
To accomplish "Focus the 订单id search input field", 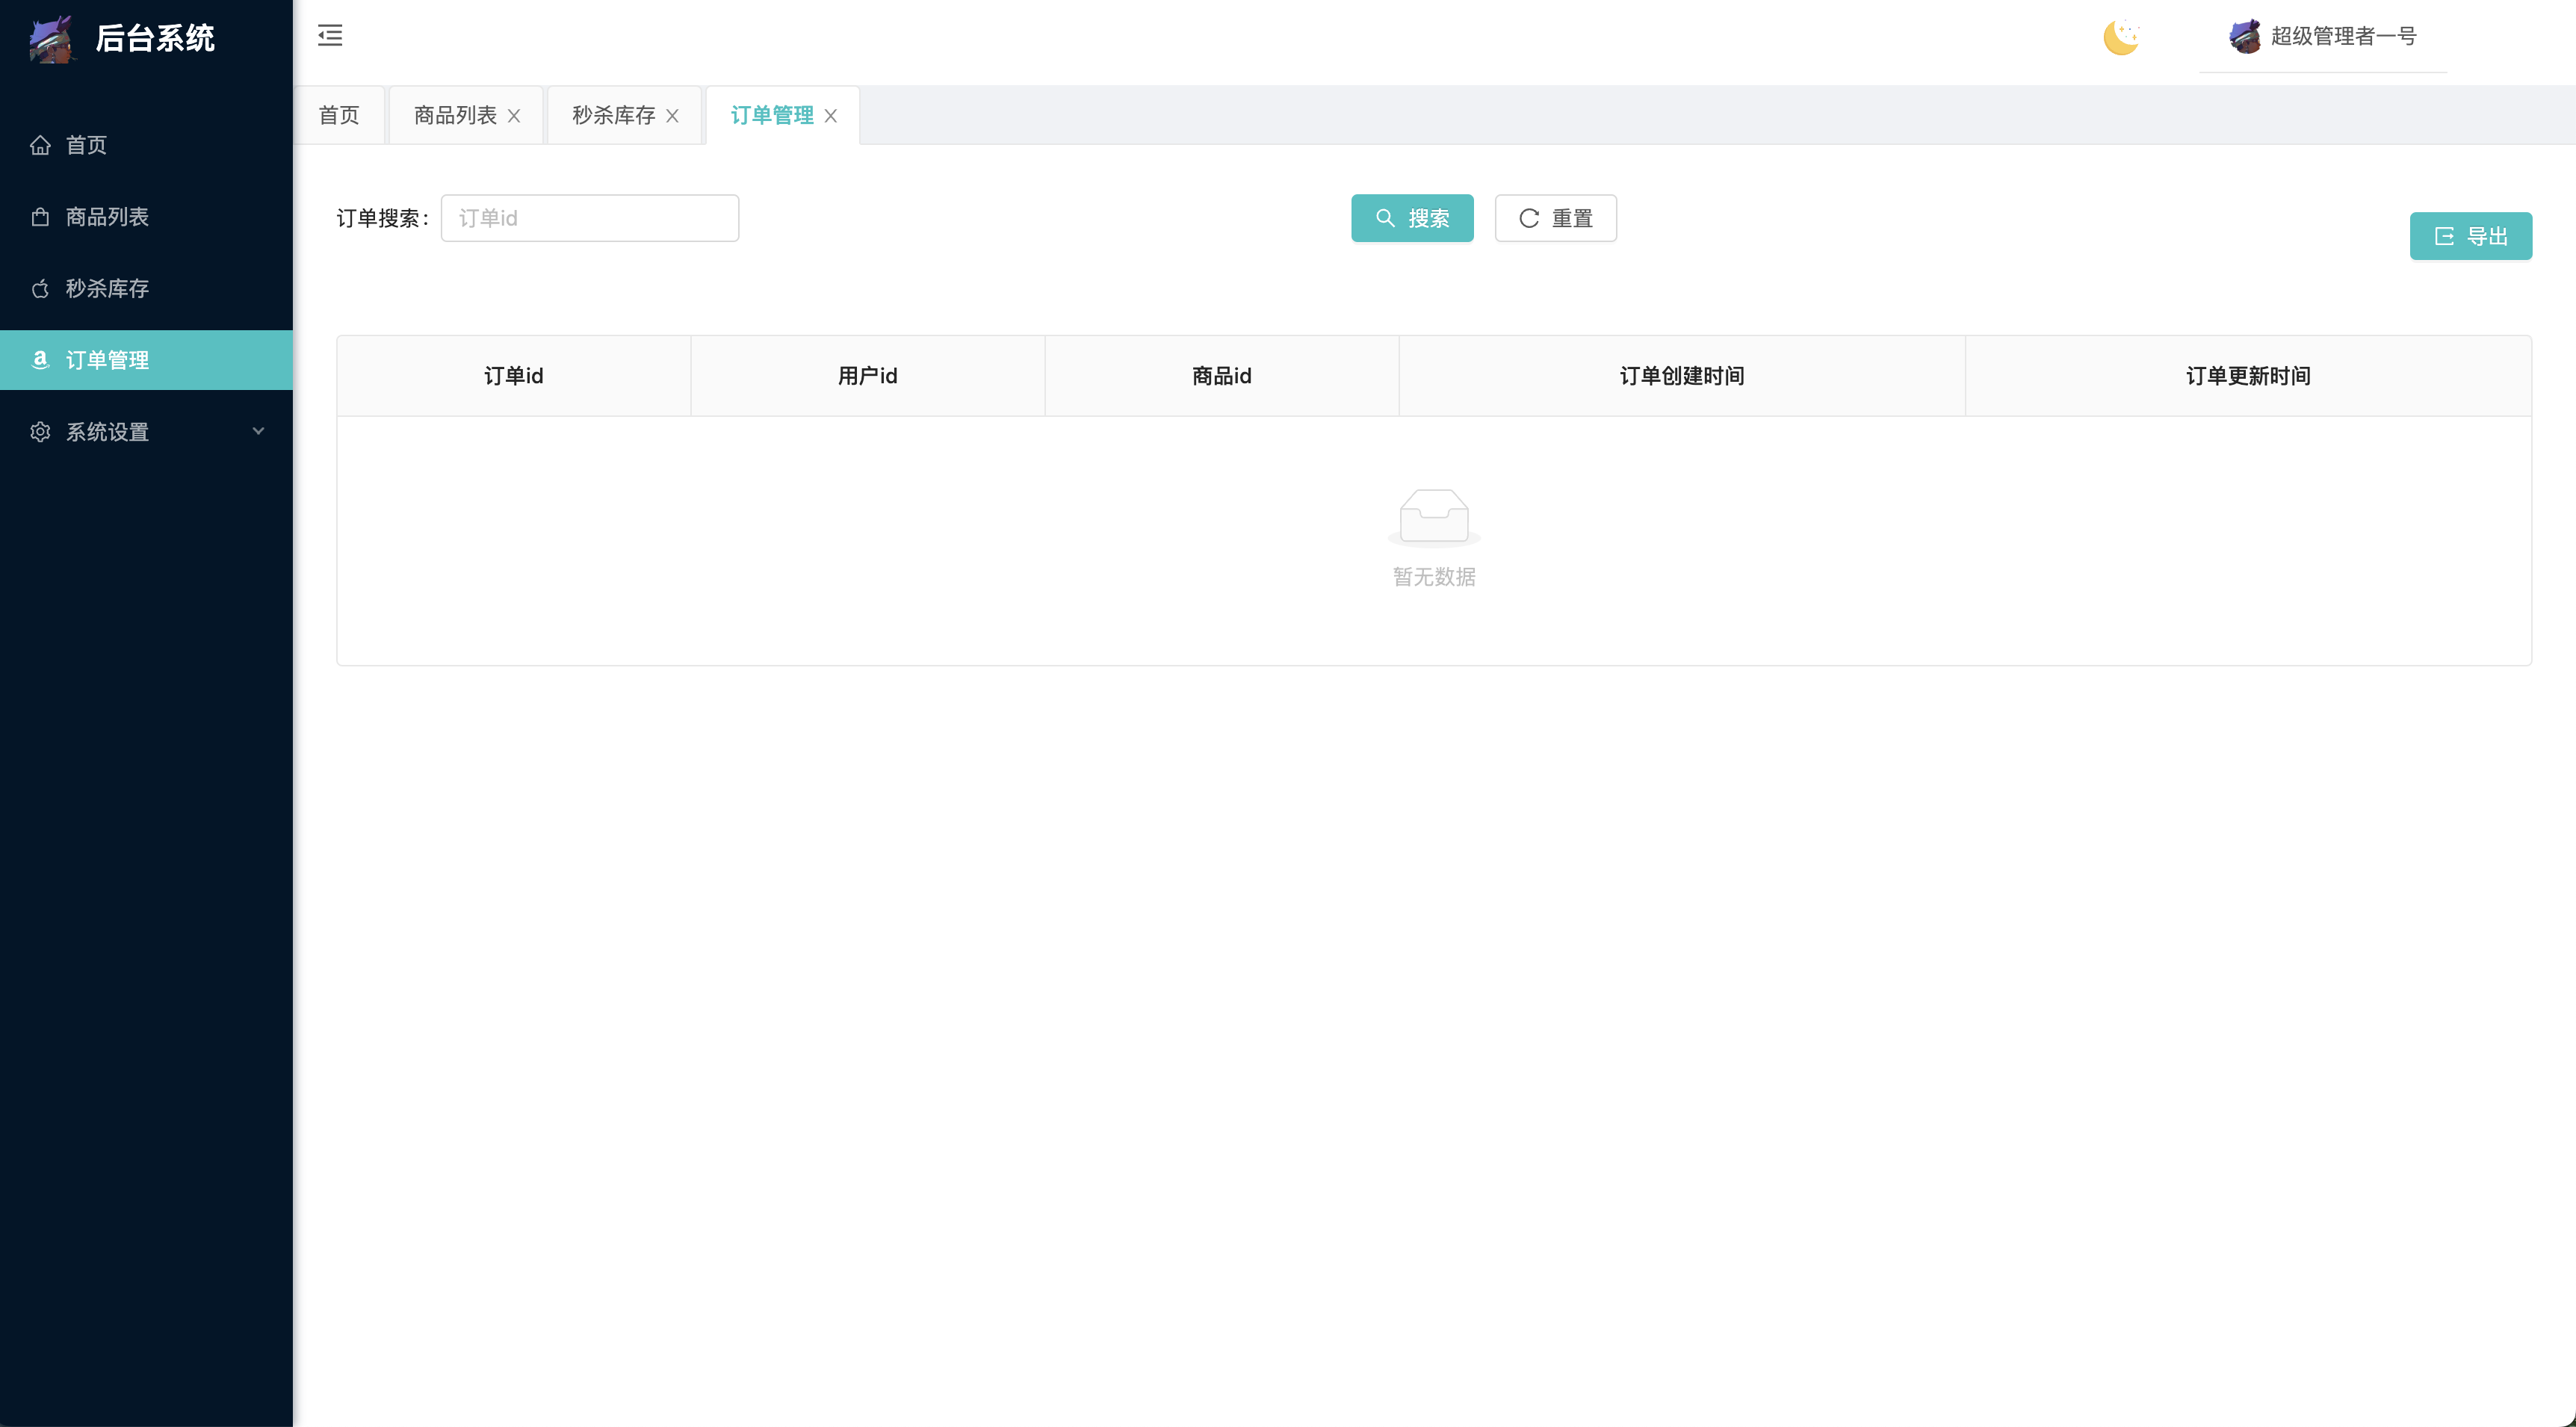I will pos(589,218).
